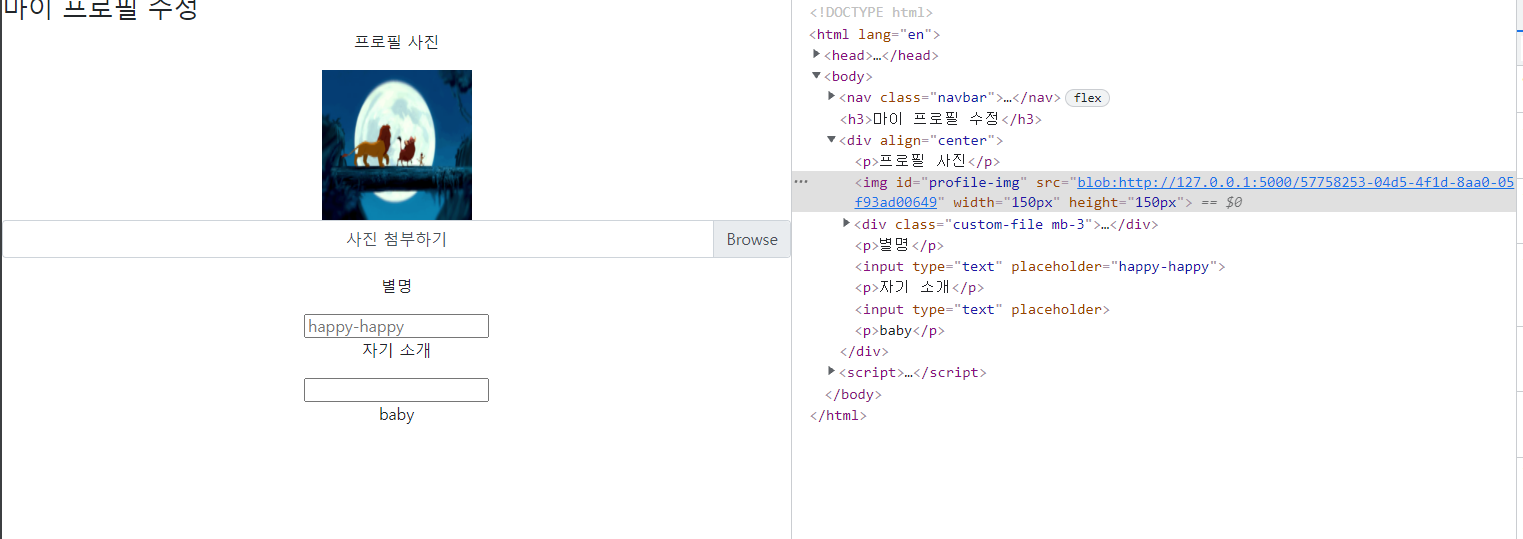The height and width of the screenshot is (539, 1523).
Task: Select the closing </div> tag line
Action: [864, 352]
